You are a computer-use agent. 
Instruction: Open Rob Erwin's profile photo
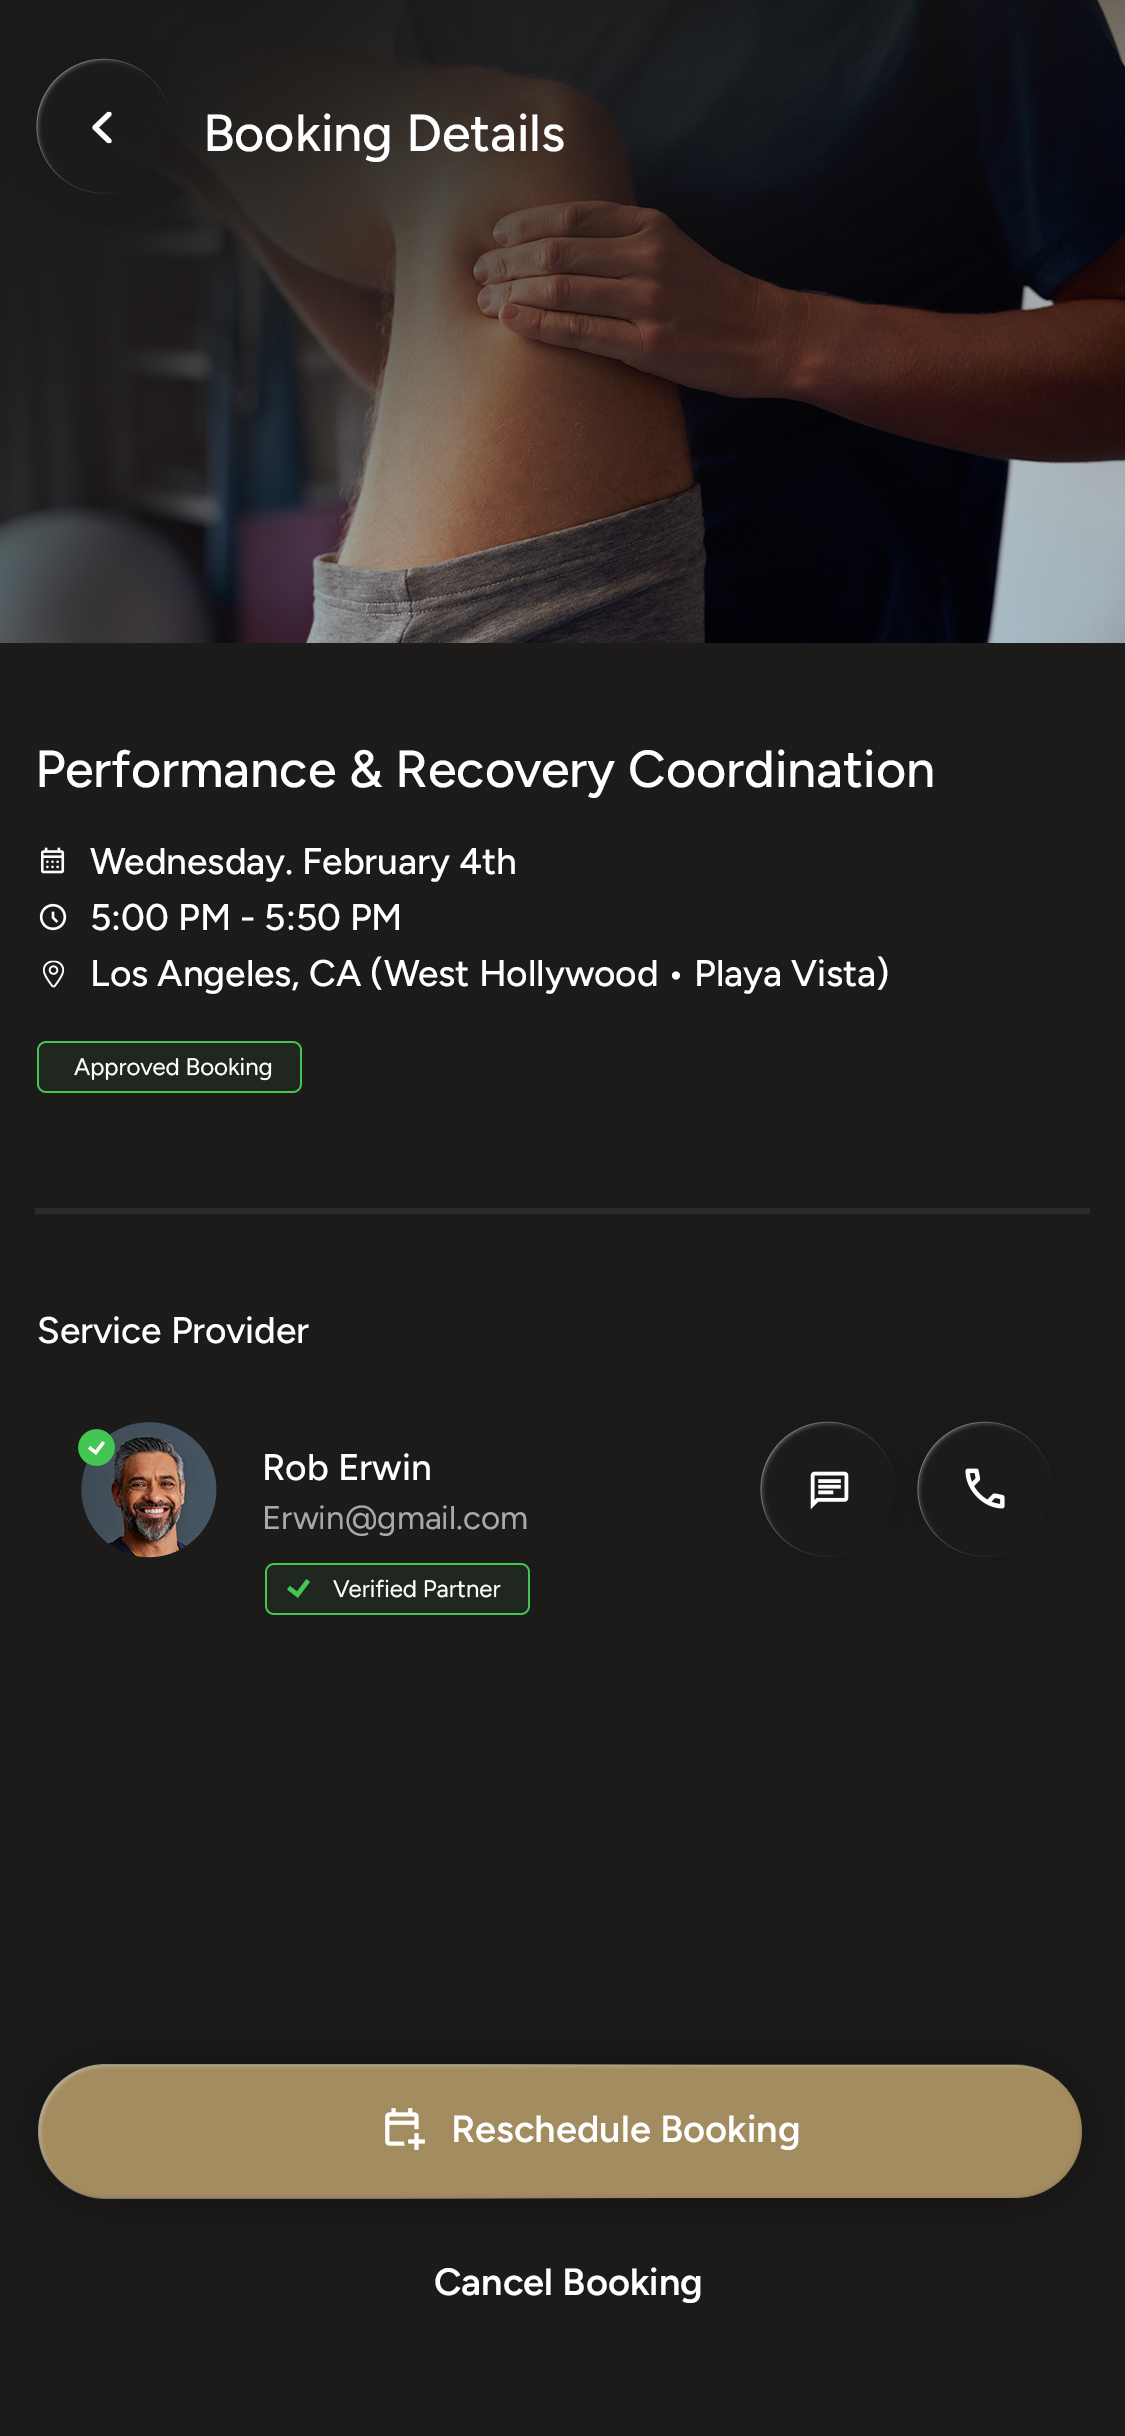[x=150, y=1492]
